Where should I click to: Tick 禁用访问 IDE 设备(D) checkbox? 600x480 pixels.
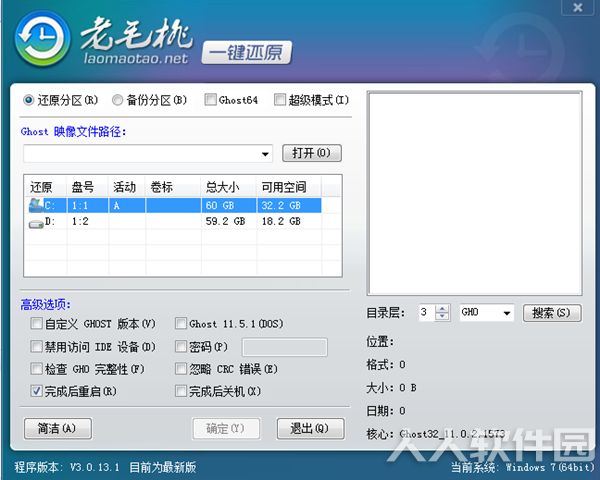click(36, 346)
